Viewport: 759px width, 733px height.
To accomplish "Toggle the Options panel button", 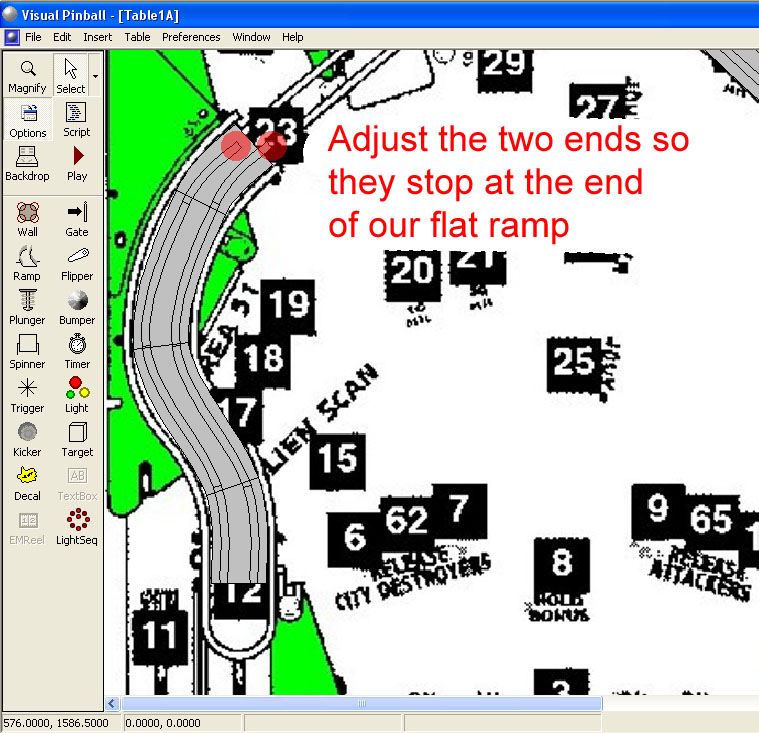I will pyautogui.click(x=28, y=120).
